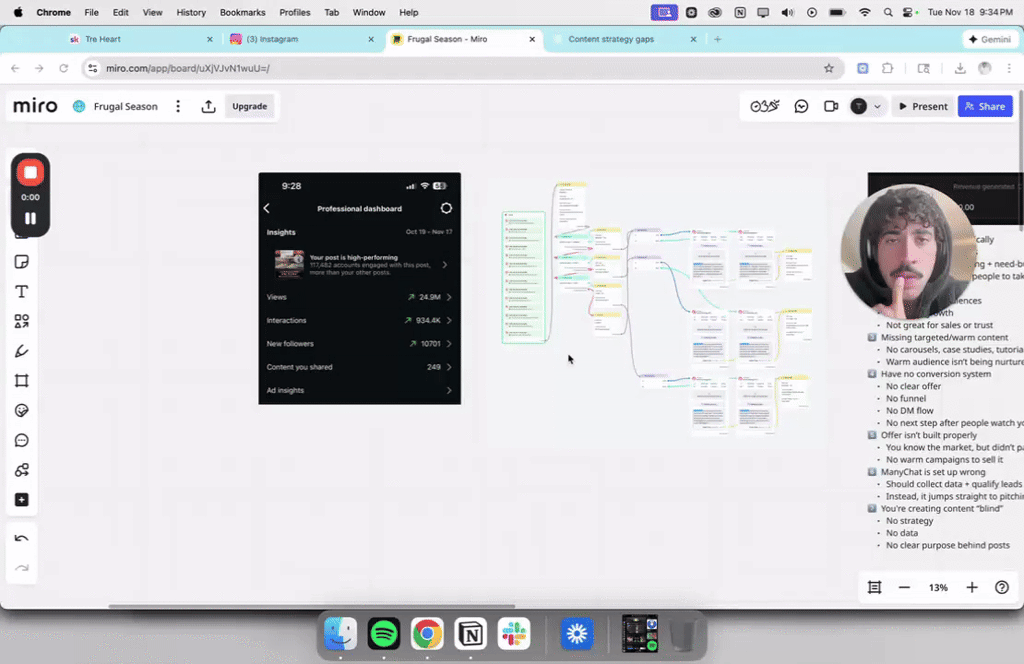Open the reactions and timer tools

tap(765, 106)
